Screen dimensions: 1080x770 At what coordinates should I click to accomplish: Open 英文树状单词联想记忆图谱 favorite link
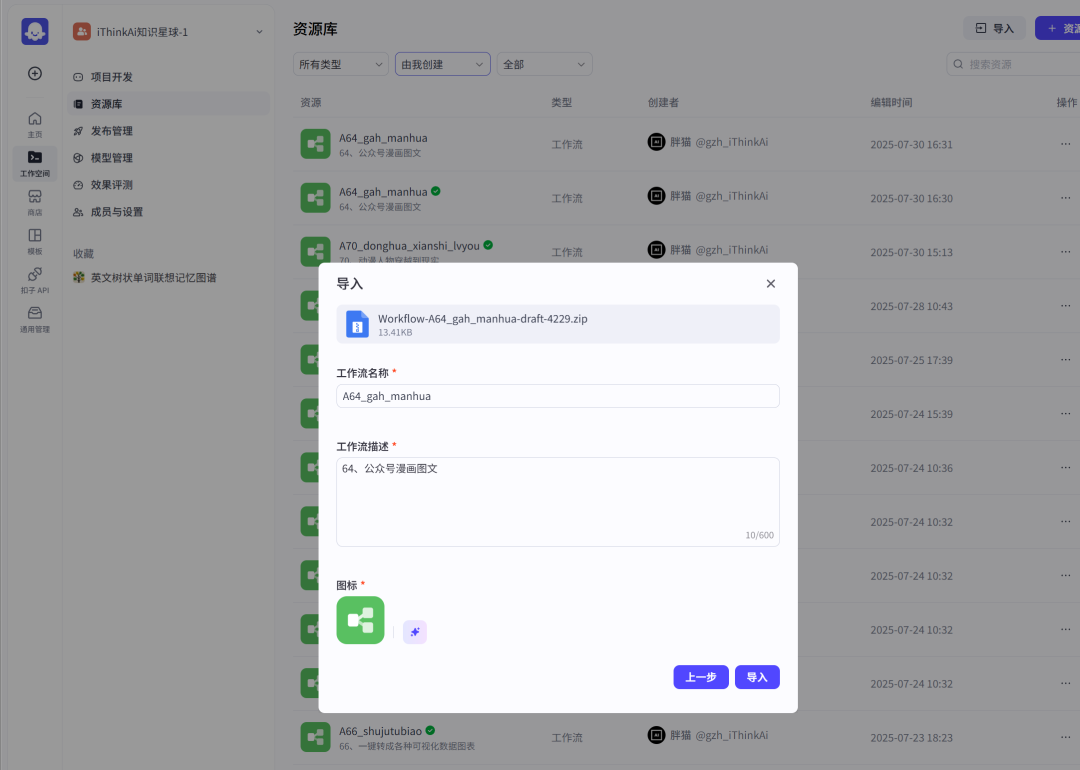[x=154, y=278]
